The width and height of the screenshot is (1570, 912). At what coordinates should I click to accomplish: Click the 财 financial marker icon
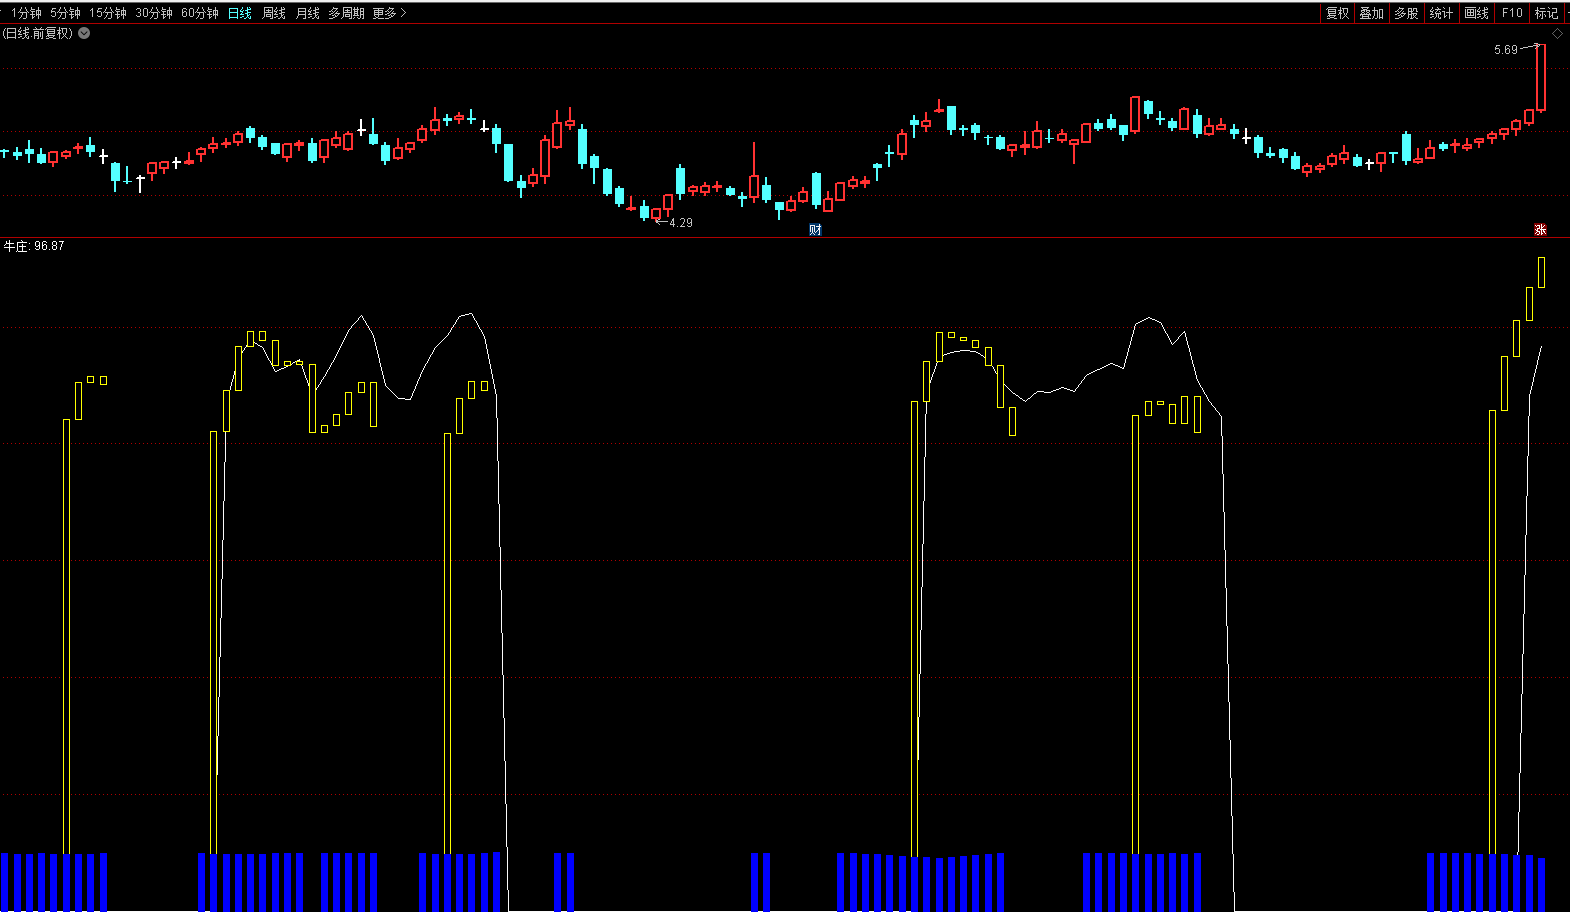(815, 230)
